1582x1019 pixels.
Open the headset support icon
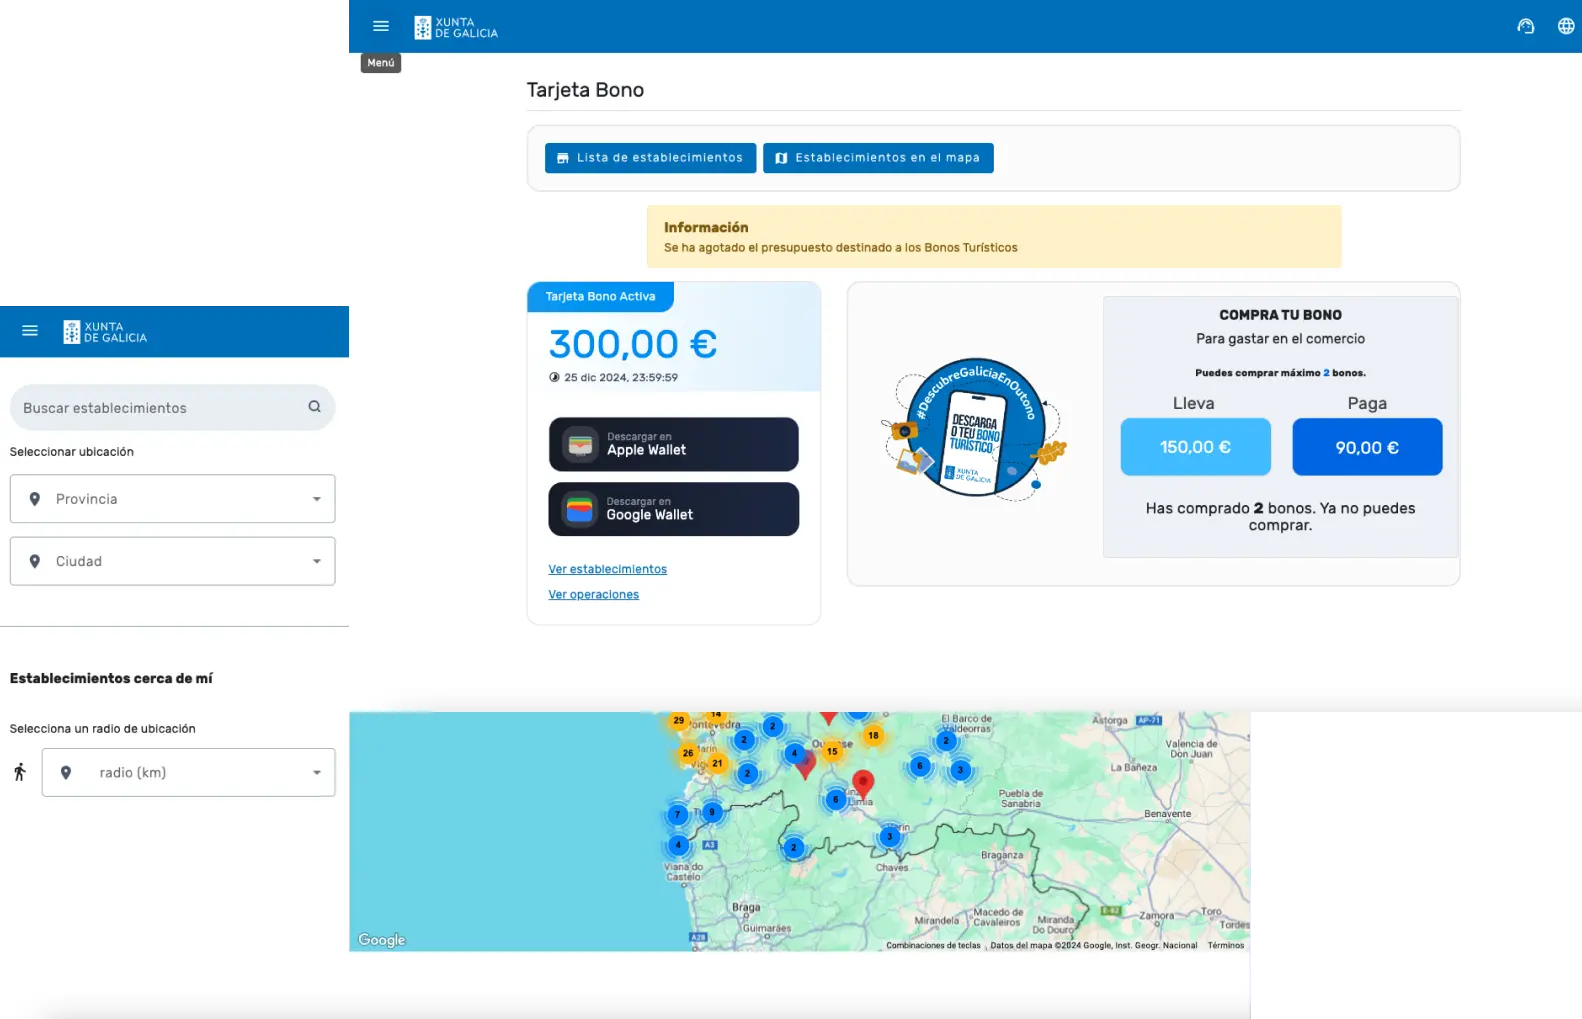[1525, 26]
